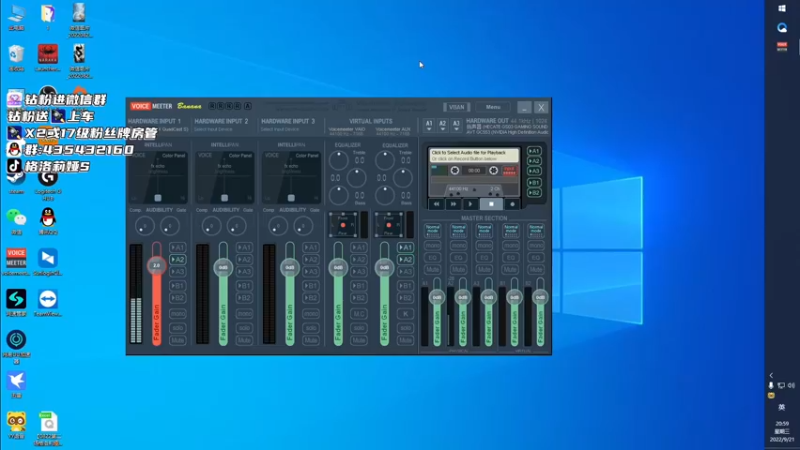Route cassette output to B1

[x=534, y=183]
